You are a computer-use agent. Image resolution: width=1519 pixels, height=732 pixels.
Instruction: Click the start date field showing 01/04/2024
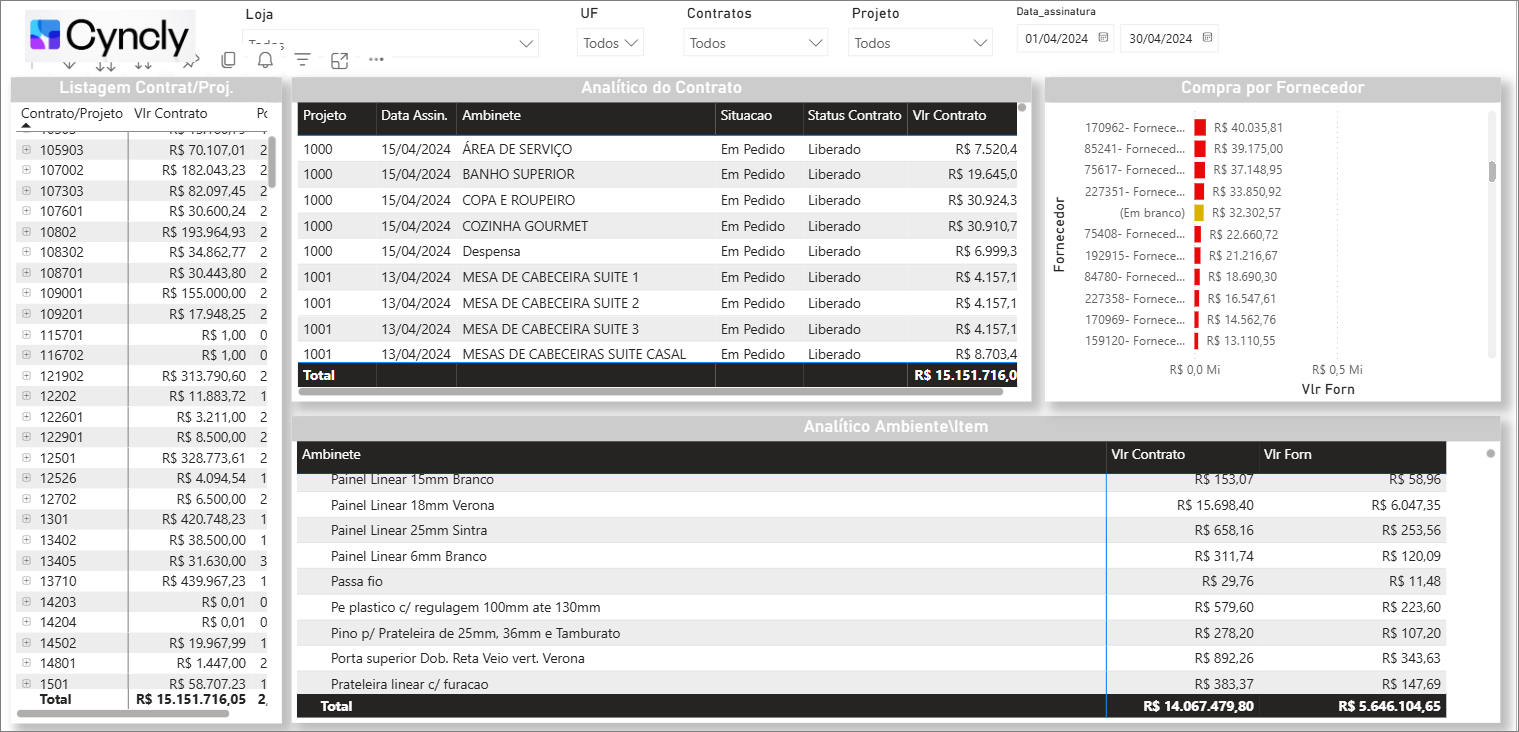[x=1056, y=38]
